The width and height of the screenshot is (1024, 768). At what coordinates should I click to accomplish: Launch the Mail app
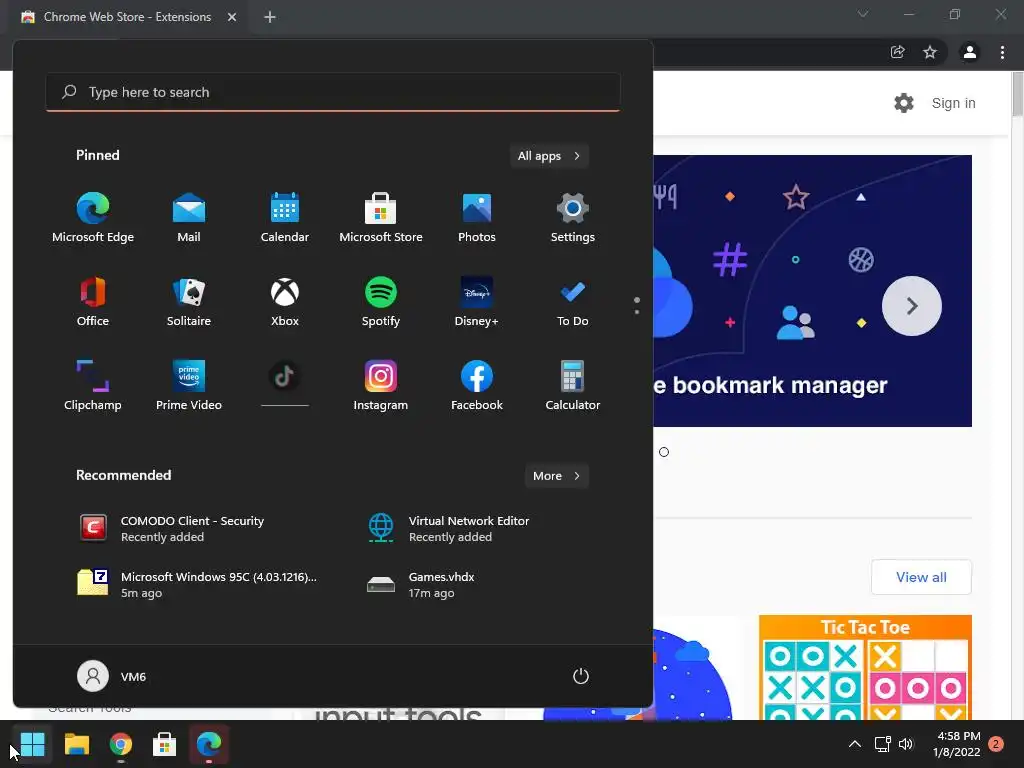coord(189,217)
